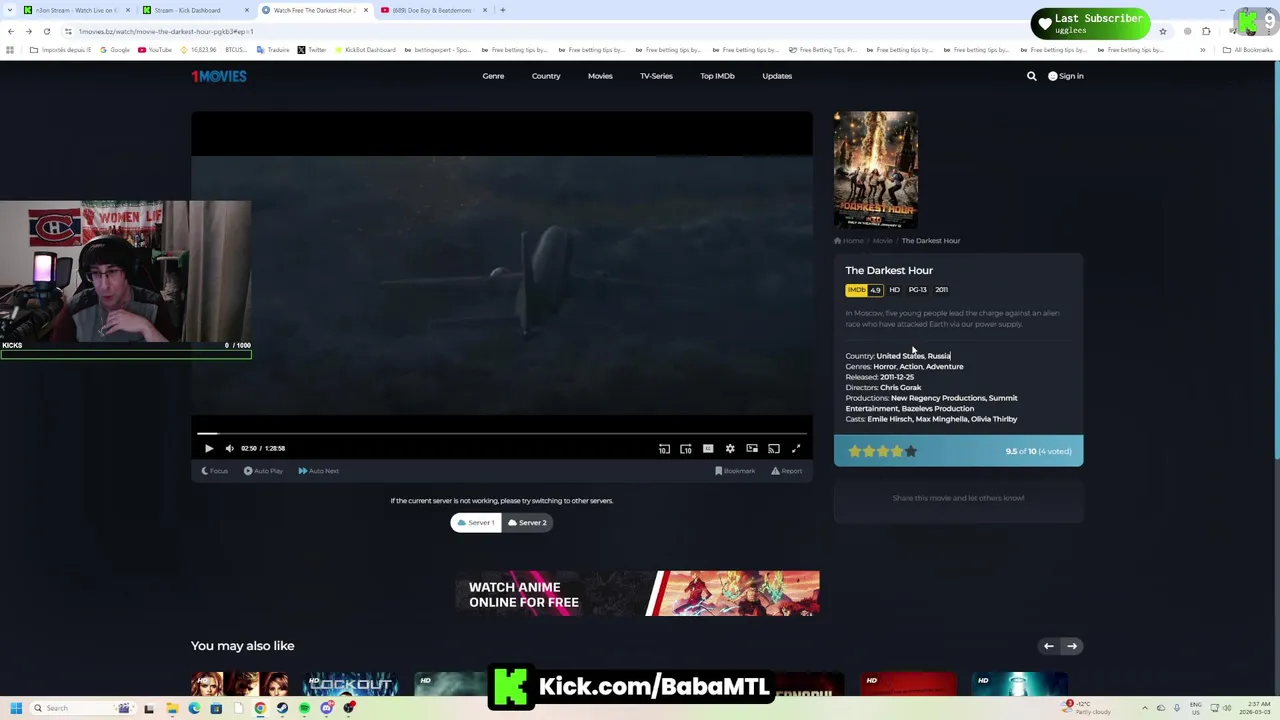Open the Windows Start menu
This screenshot has width=1280, height=720.
point(16,708)
